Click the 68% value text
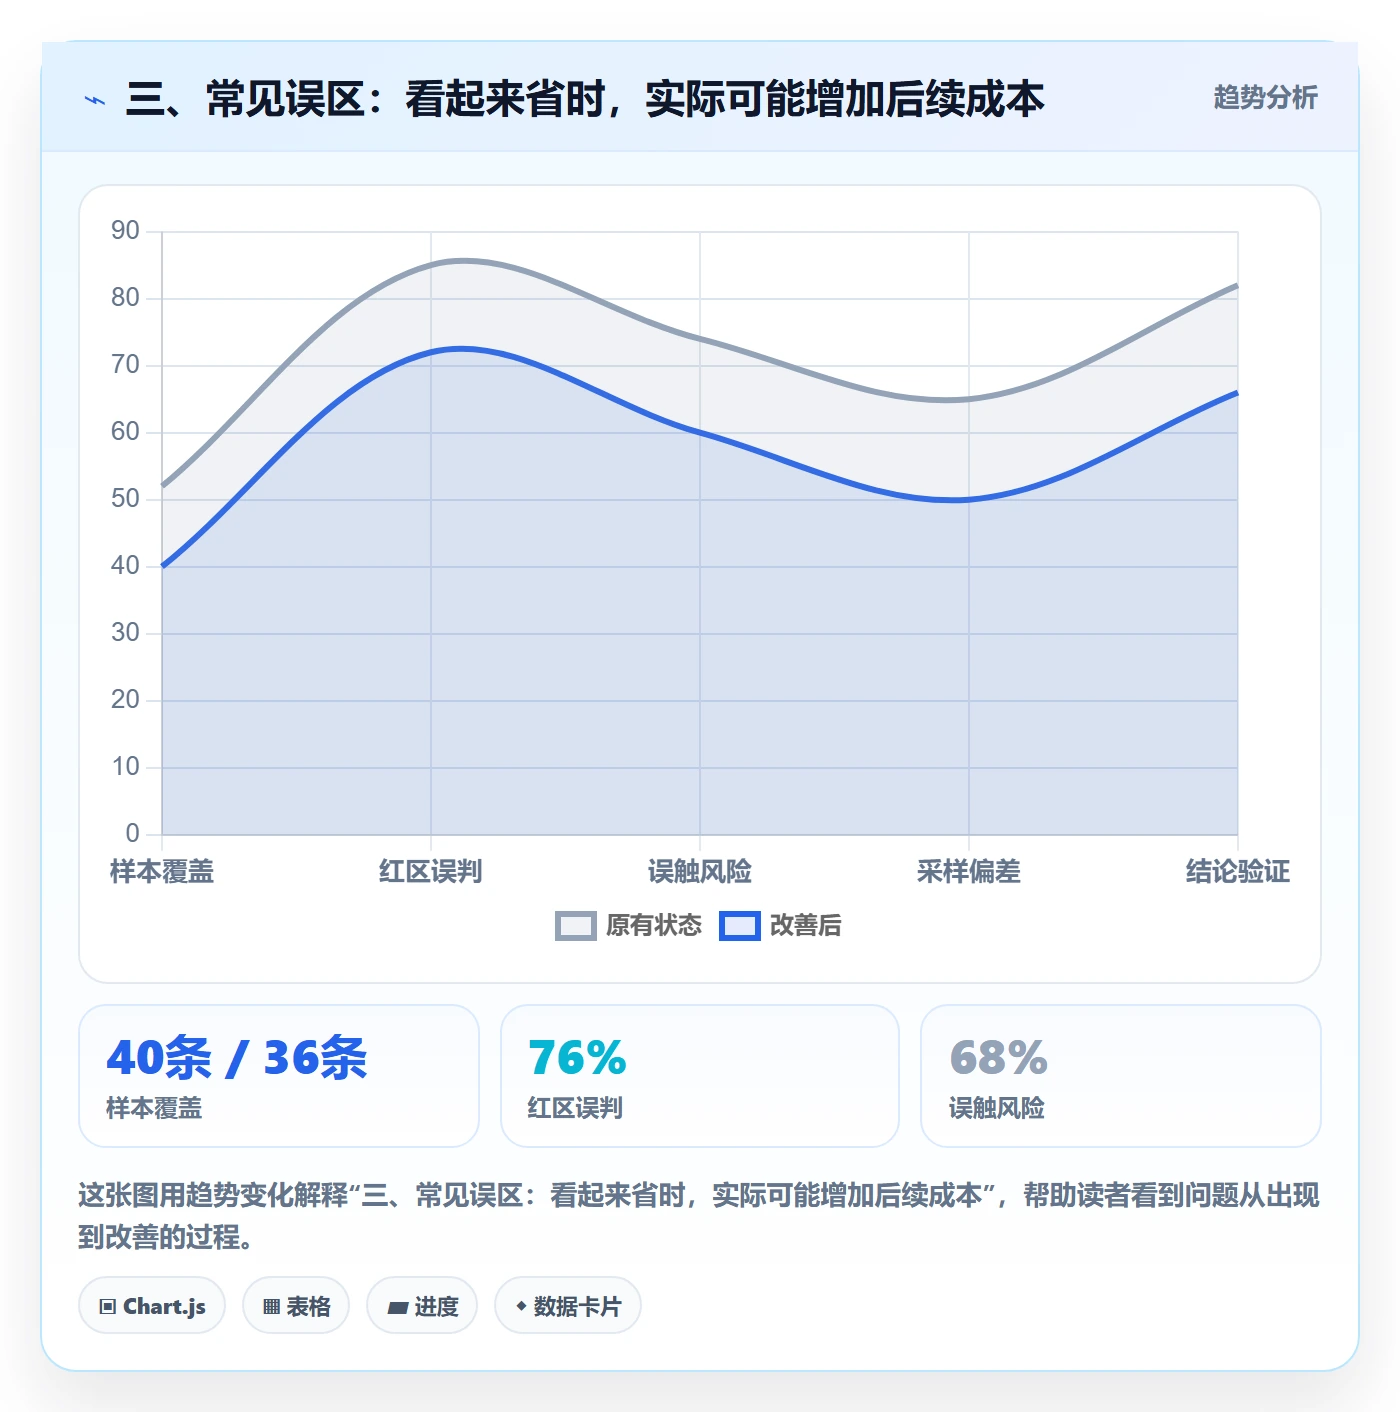 pos(999,1057)
